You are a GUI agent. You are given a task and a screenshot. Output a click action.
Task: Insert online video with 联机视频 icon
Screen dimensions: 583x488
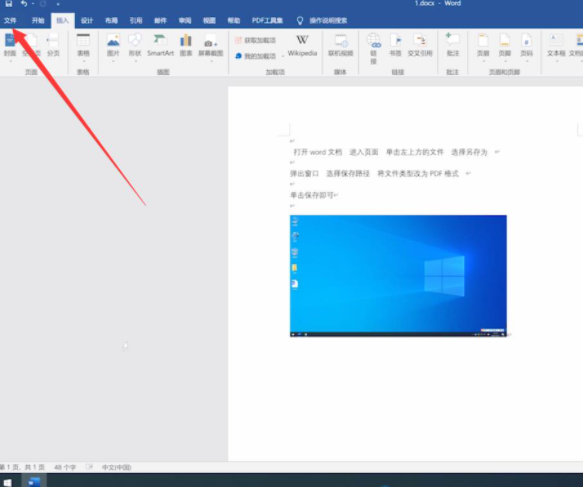[340, 45]
